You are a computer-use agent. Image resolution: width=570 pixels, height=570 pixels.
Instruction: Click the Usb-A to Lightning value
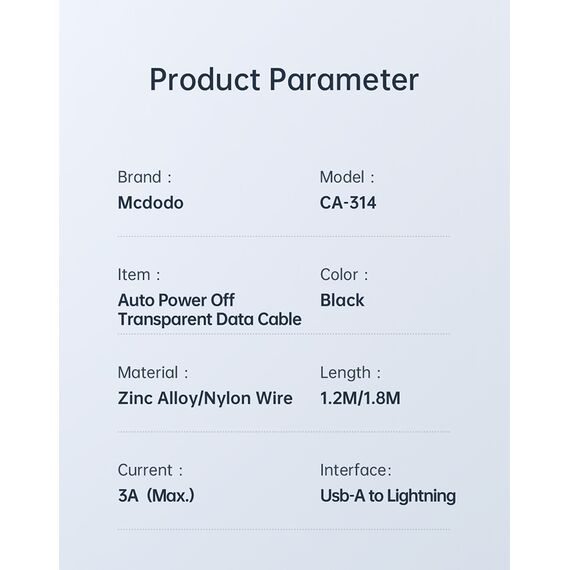click(x=388, y=496)
